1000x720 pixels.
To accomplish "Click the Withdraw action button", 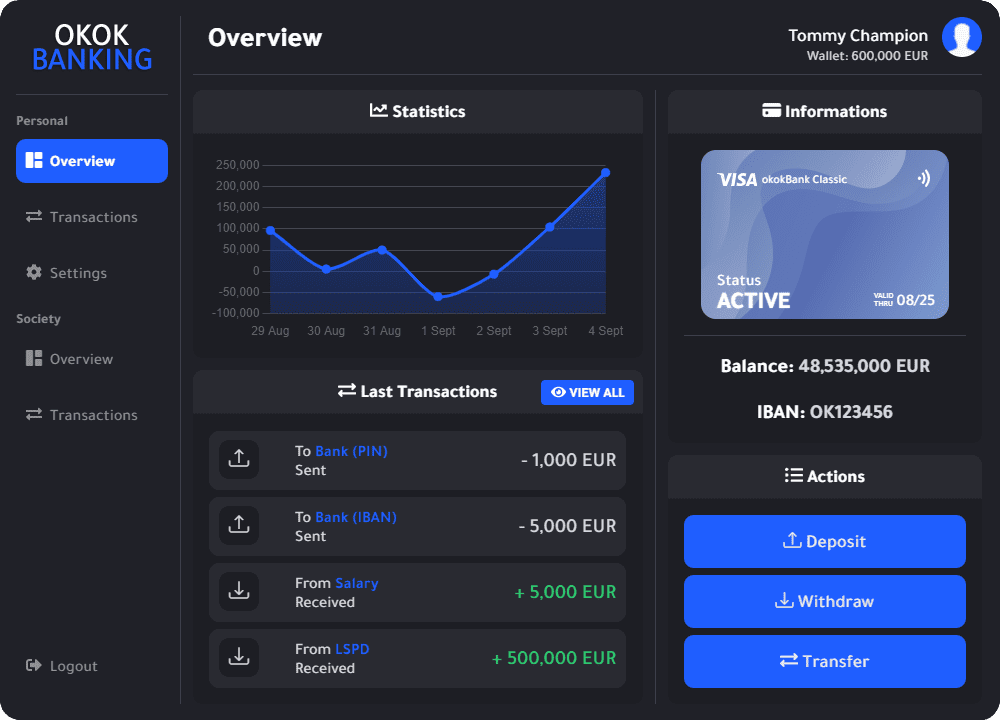I will tap(824, 601).
